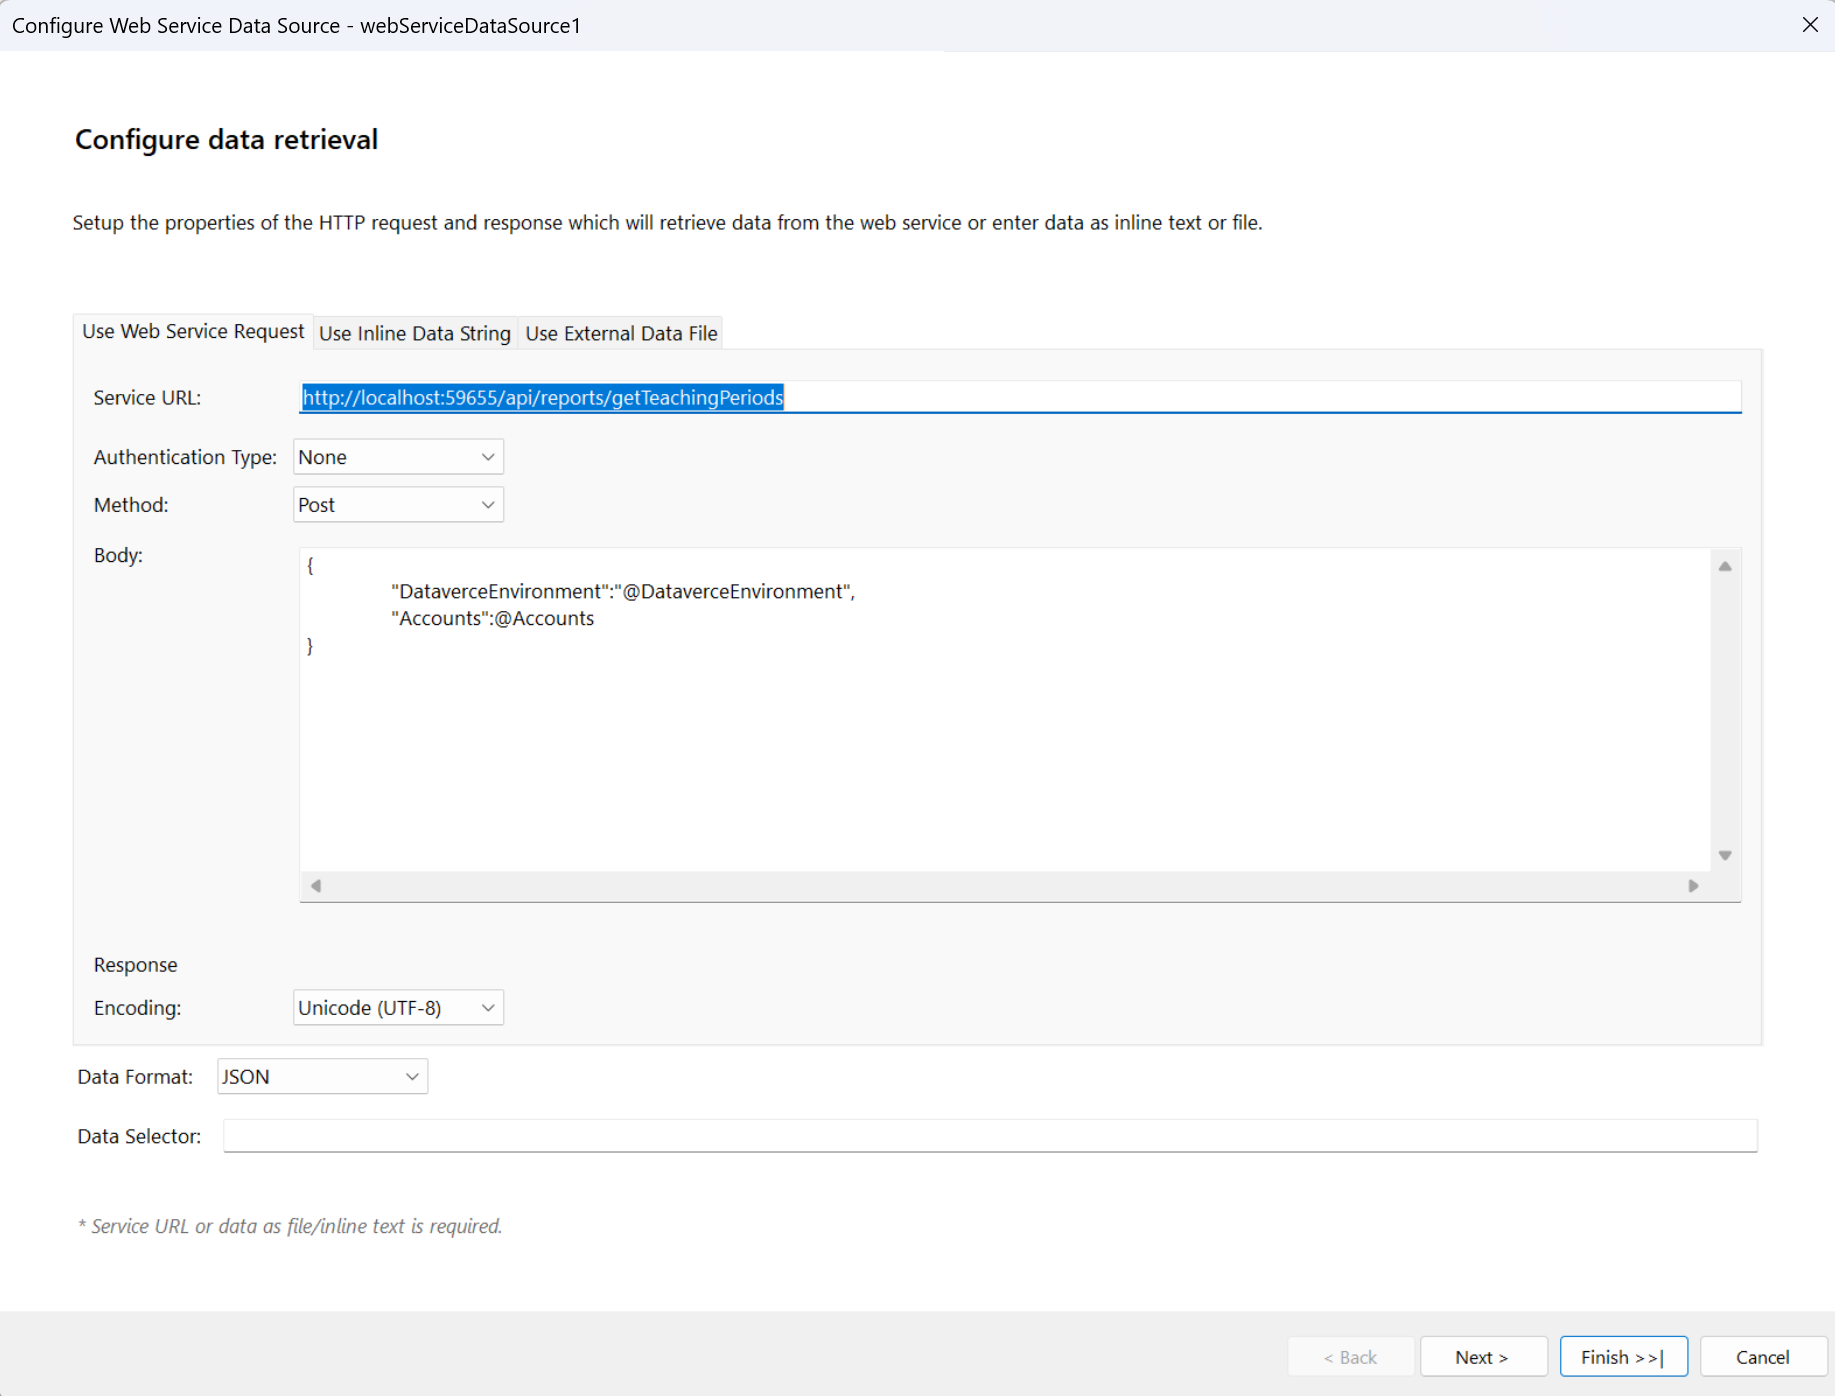Click the Service URL input field
Image resolution: width=1835 pixels, height=1396 pixels.
[1020, 398]
